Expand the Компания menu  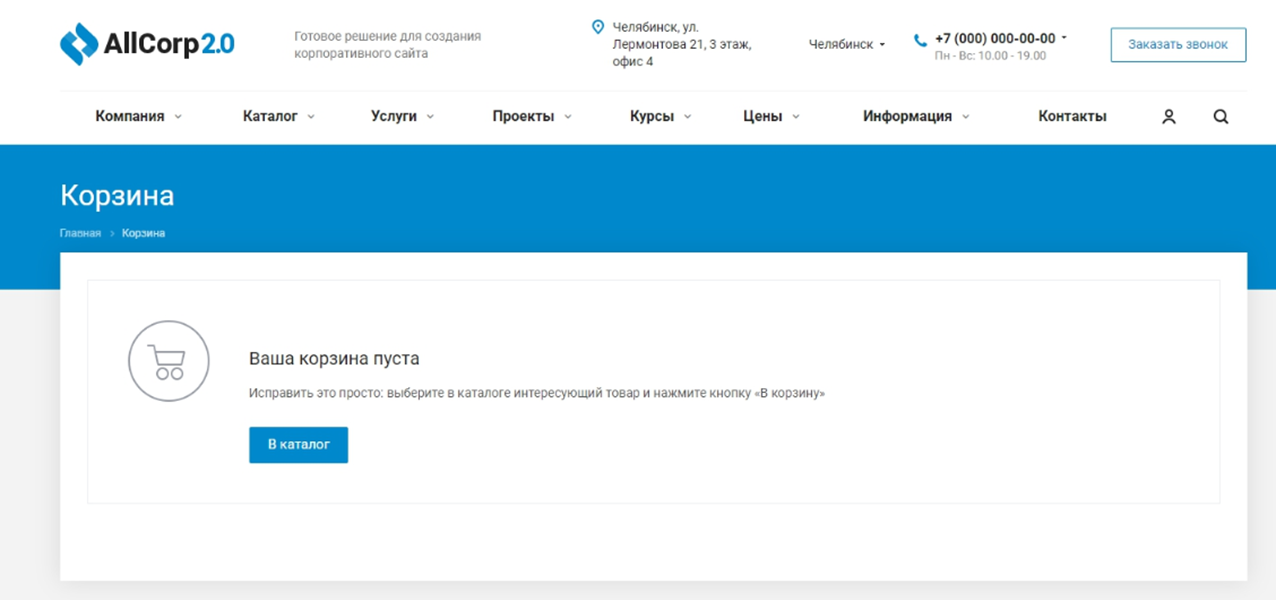tap(138, 117)
